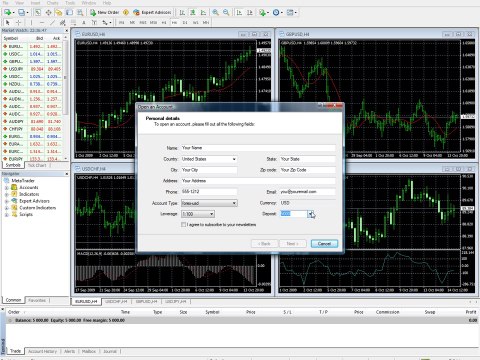Open the Deposit amount dropdown arrow
This screenshot has height=360, width=480.
click(x=311, y=214)
